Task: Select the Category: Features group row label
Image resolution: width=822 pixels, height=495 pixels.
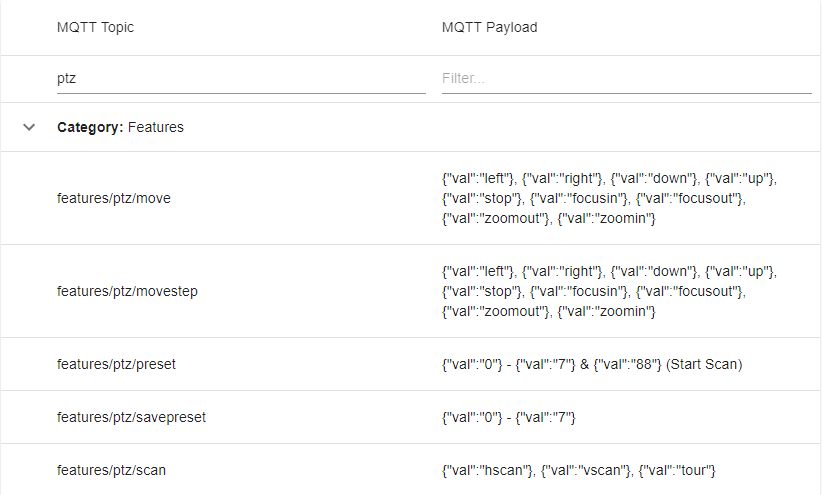Action: (x=121, y=127)
